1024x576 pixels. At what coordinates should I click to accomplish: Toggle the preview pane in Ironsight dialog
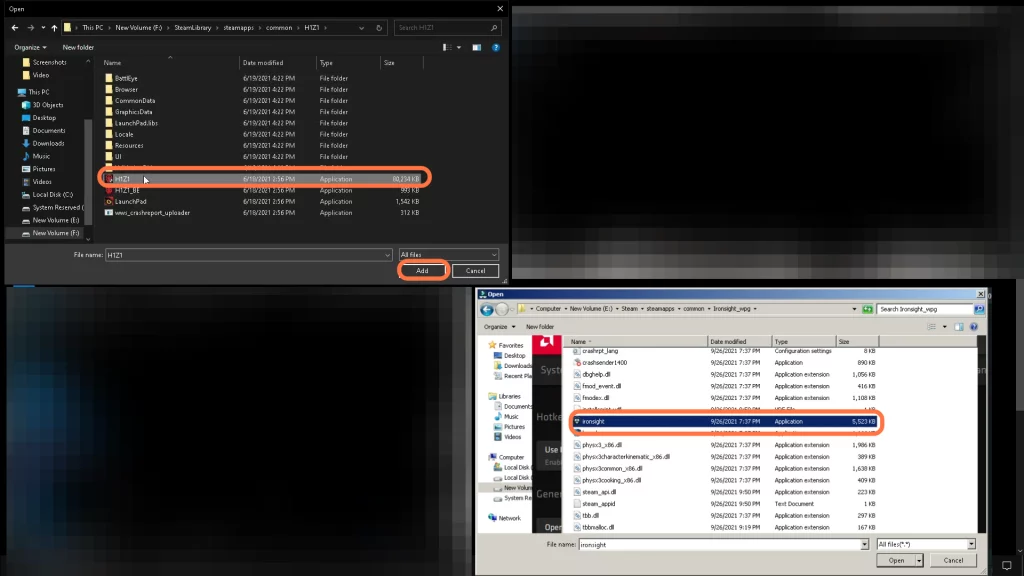(959, 327)
